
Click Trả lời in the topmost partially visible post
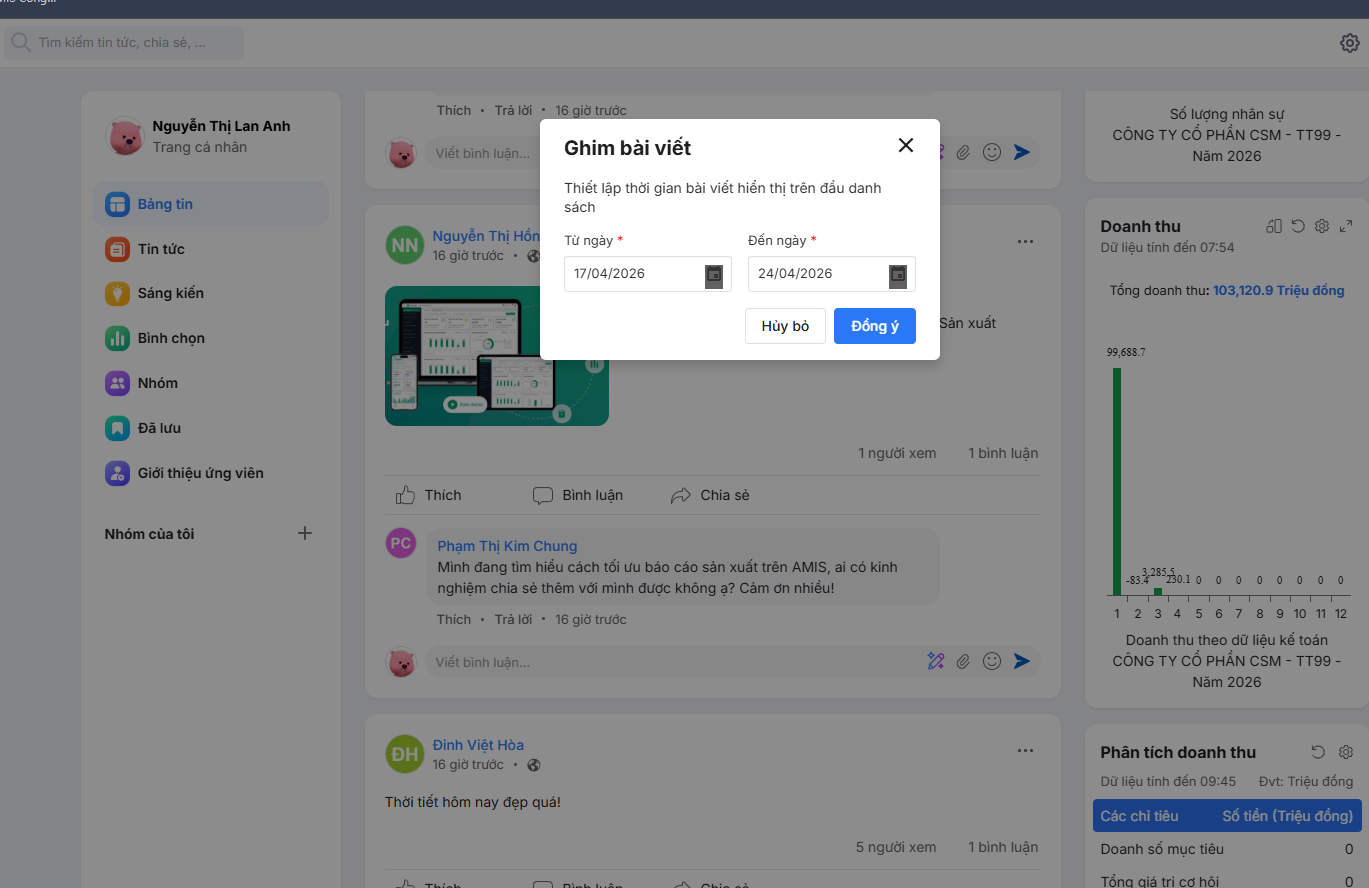[x=513, y=110]
